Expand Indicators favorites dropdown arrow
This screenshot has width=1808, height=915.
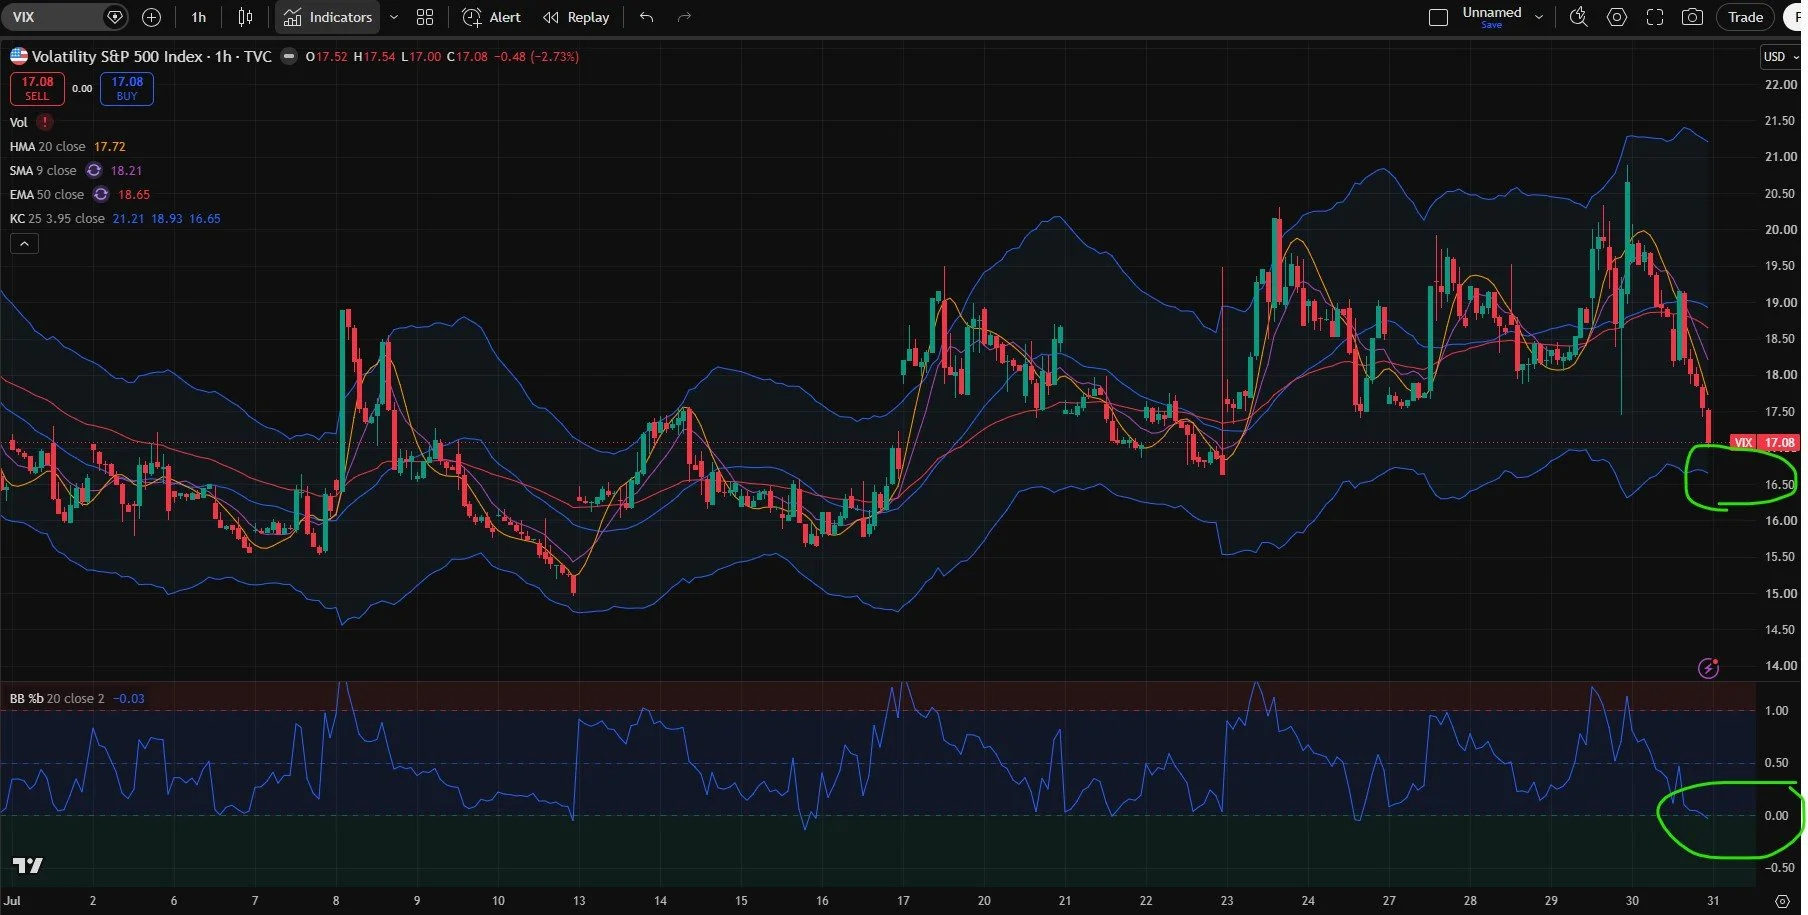click(x=394, y=17)
